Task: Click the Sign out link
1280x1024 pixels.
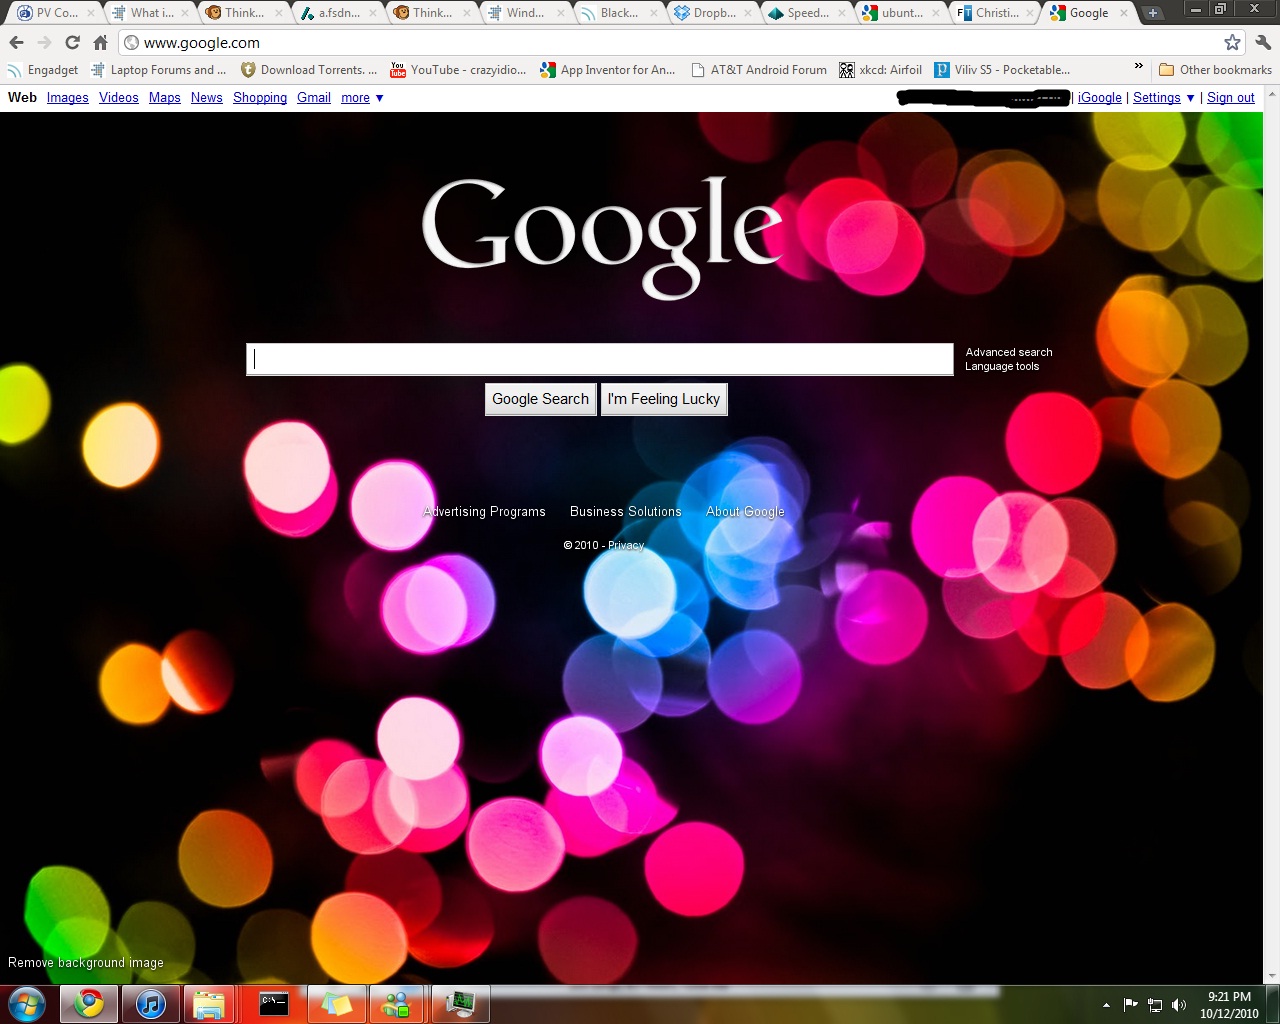Action: point(1231,98)
